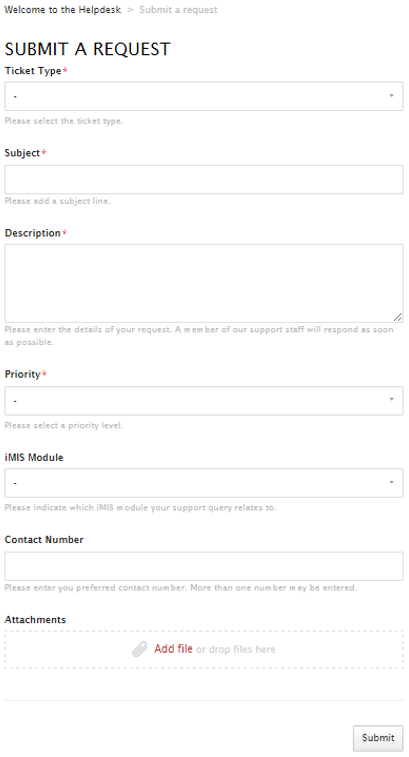Click the paperclip attachment icon
The image size is (409, 757).
coord(140,649)
